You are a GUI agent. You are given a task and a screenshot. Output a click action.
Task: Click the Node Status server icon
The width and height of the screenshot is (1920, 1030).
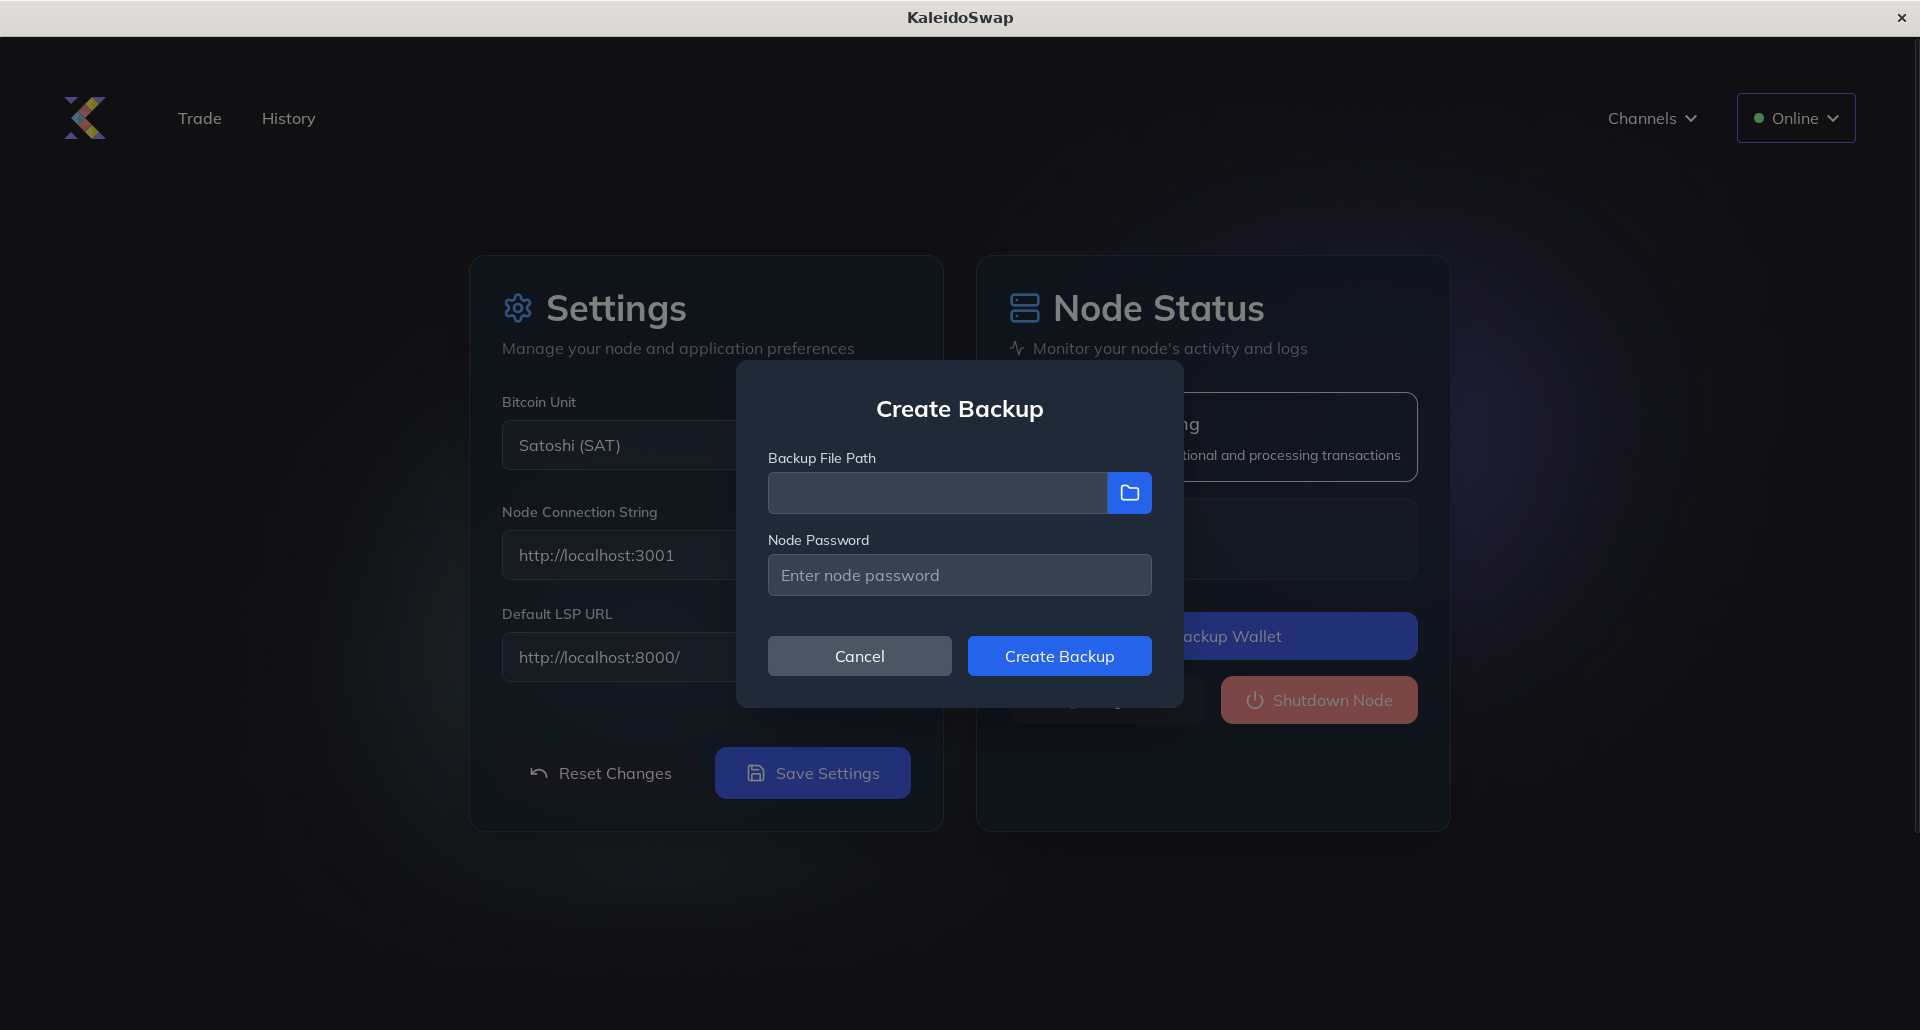[x=1024, y=308]
